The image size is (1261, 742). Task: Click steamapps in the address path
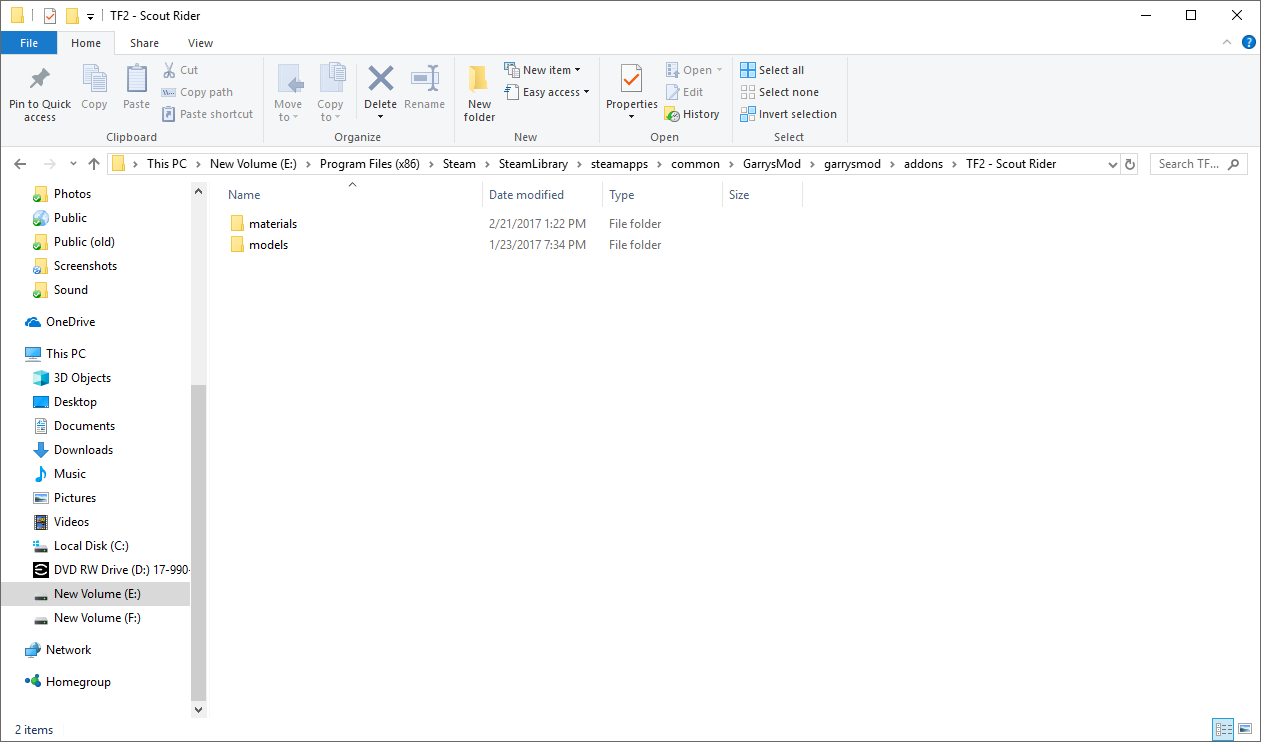point(620,164)
